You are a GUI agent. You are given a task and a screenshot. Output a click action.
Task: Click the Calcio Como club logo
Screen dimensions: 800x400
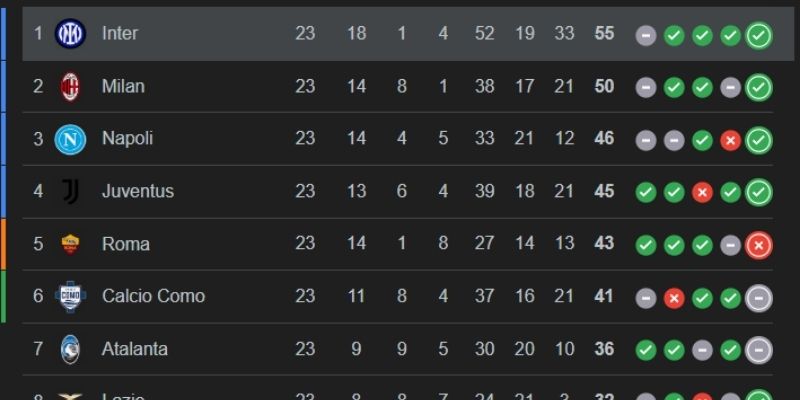pyautogui.click(x=70, y=296)
